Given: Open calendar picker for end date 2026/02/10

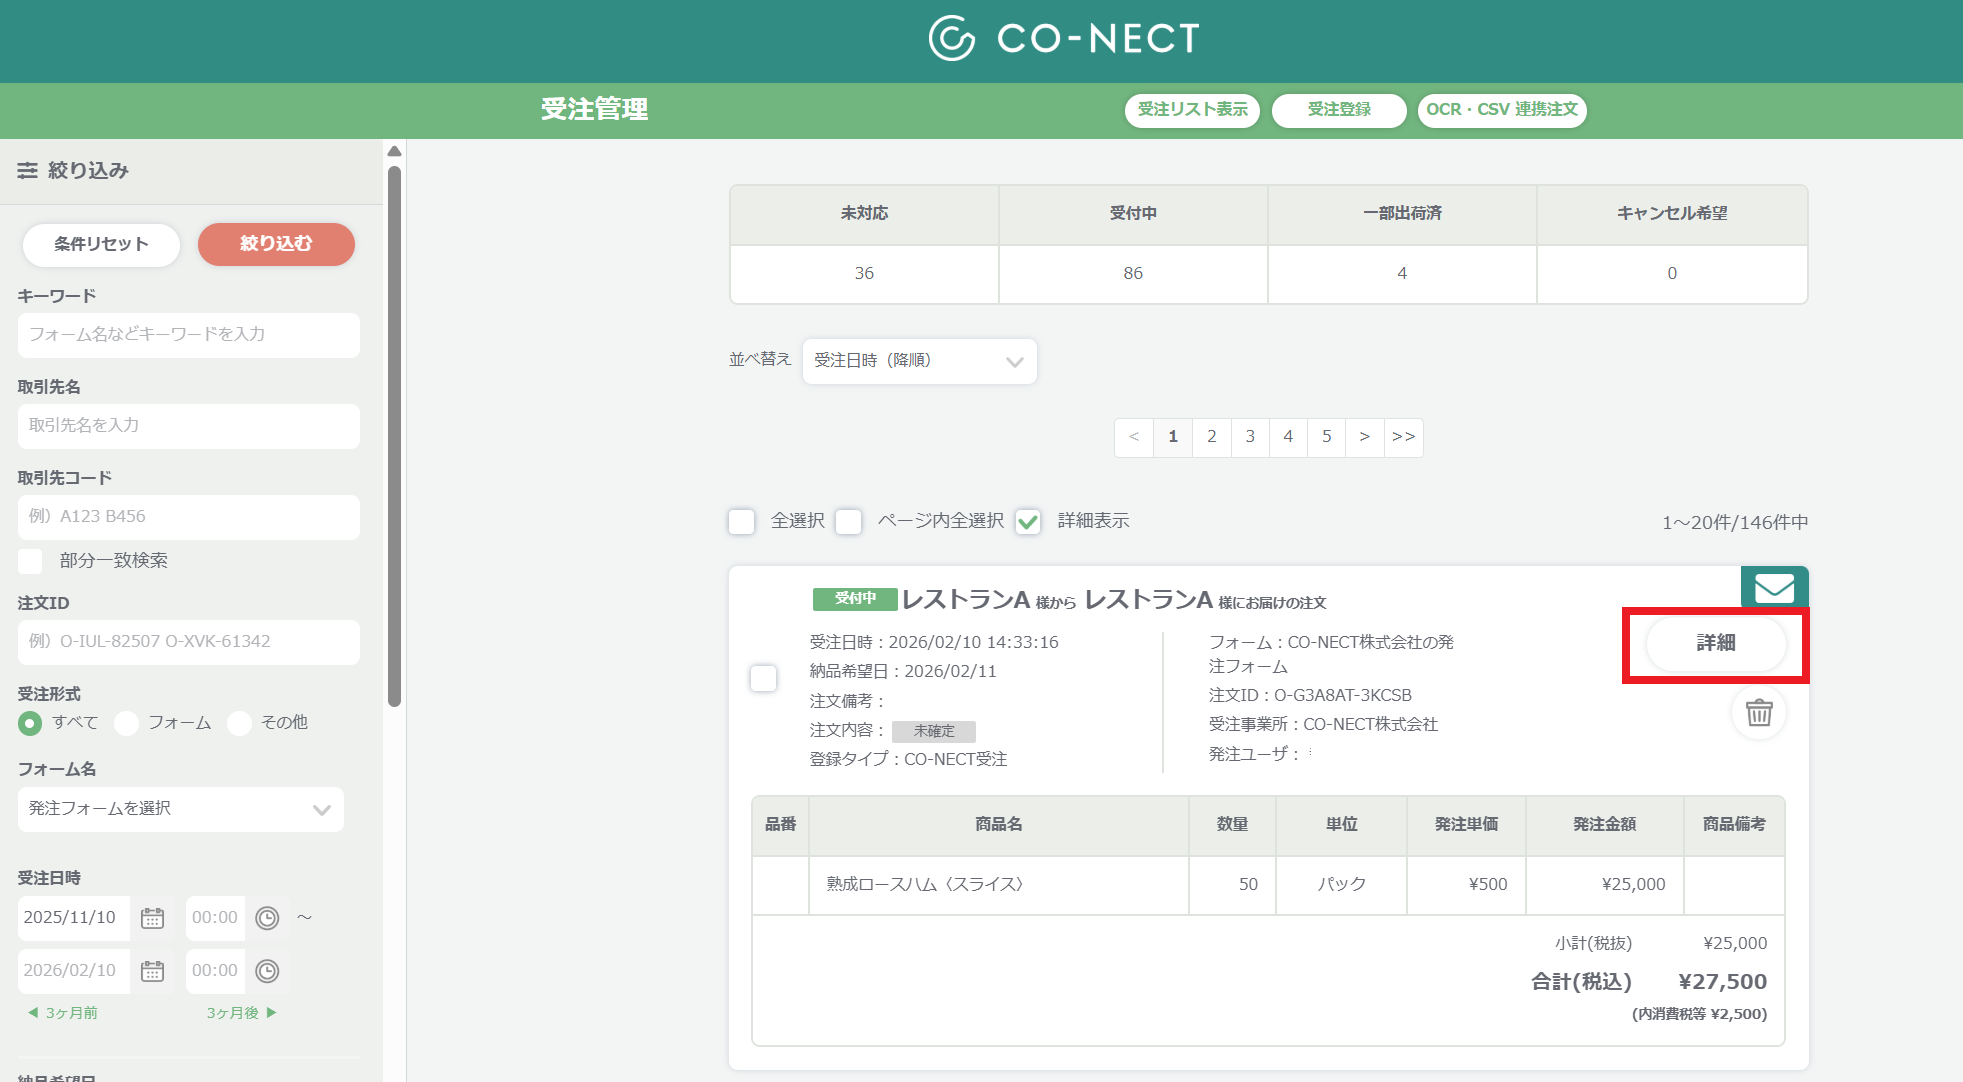Looking at the screenshot, I should 152,971.
